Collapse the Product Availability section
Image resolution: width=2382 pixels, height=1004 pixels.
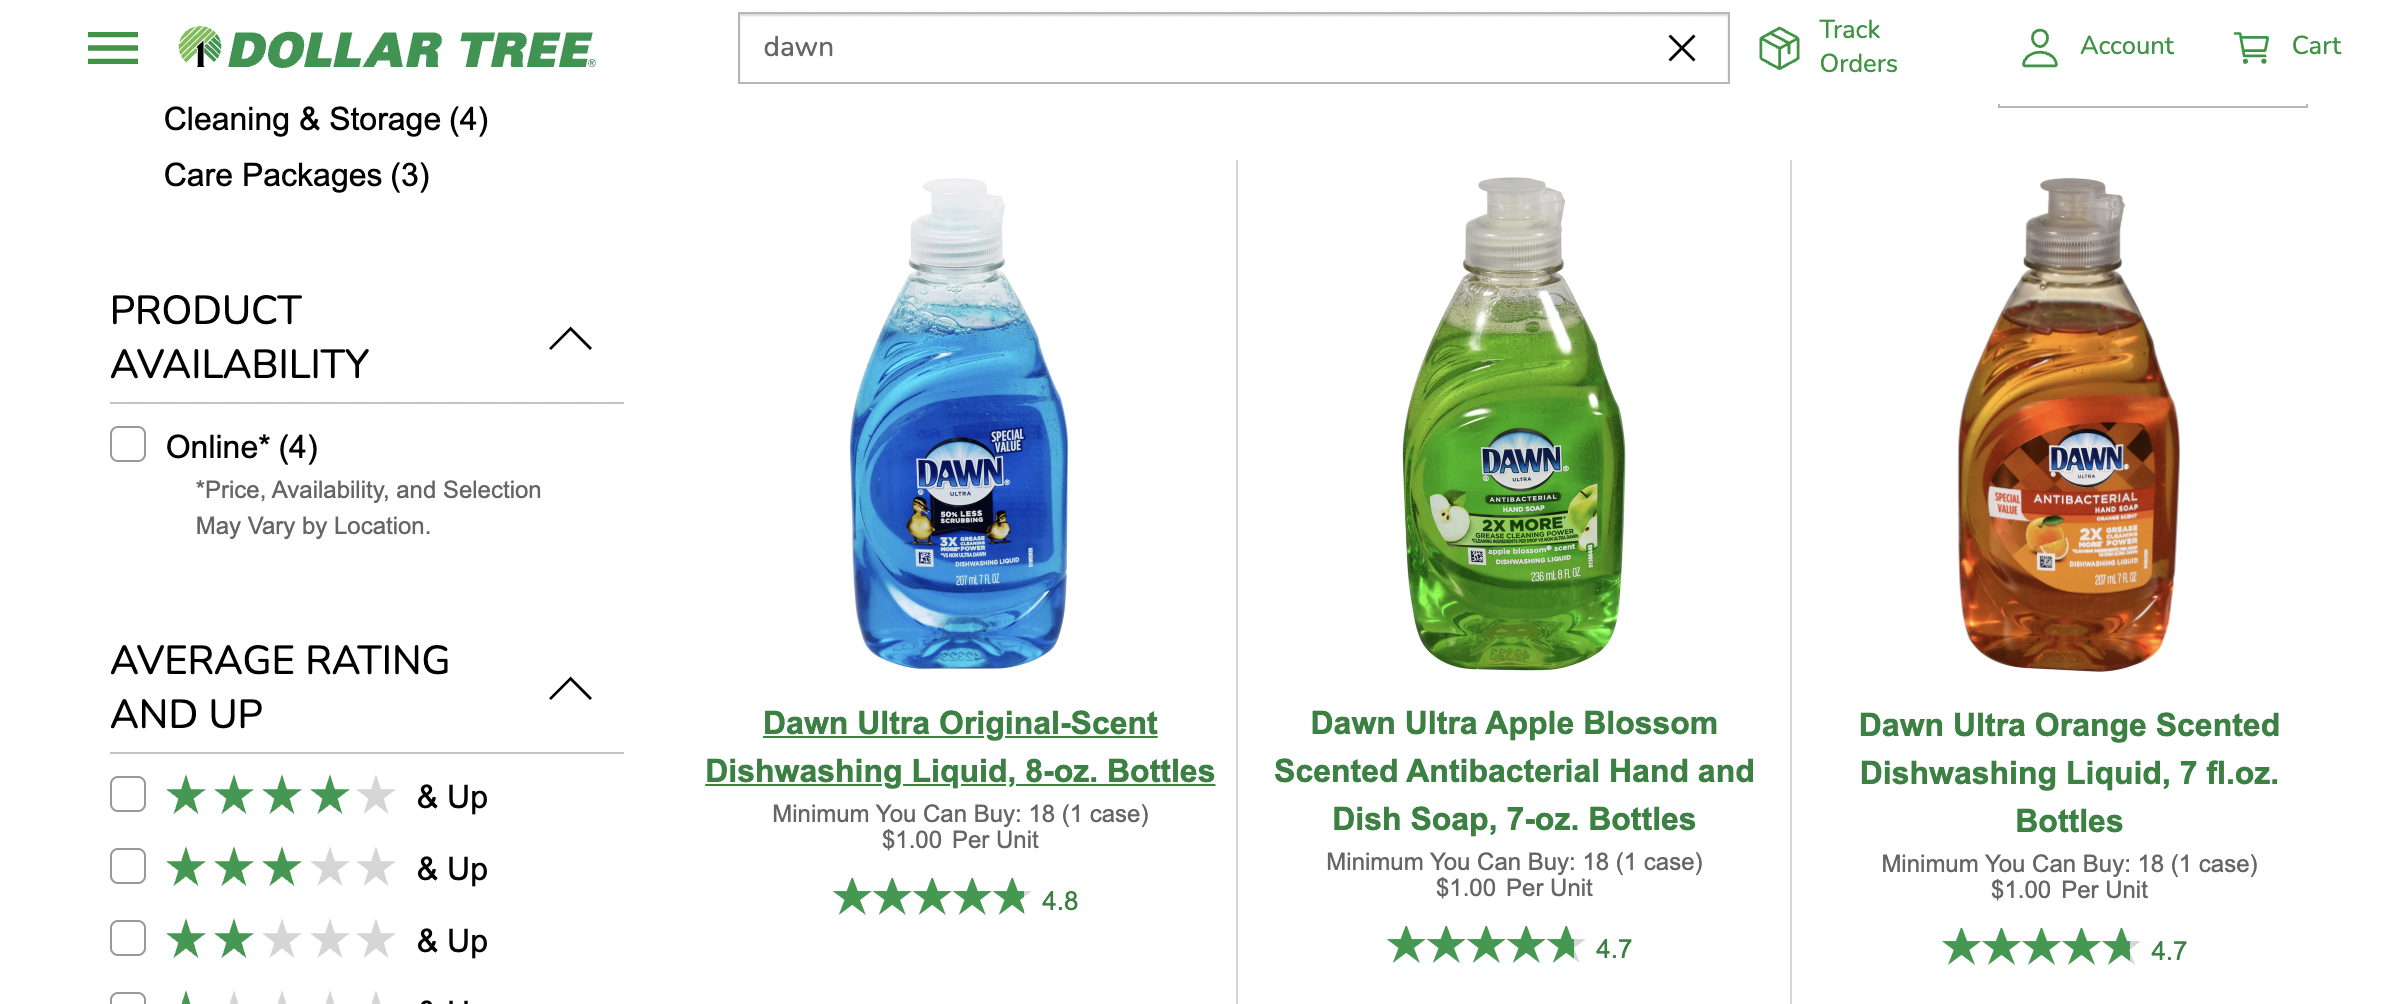(x=570, y=338)
